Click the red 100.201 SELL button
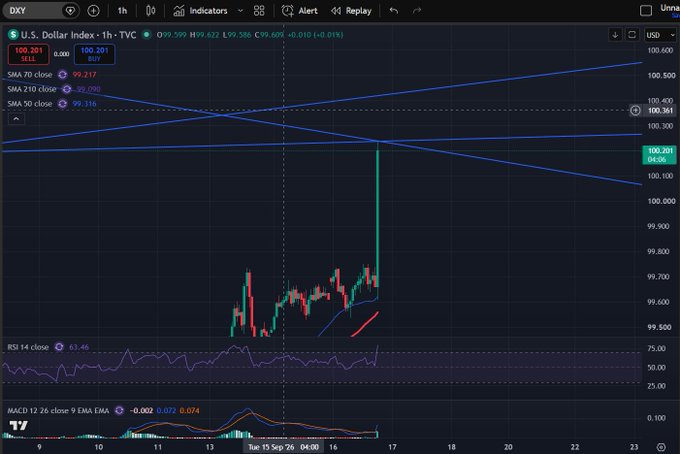 point(28,54)
